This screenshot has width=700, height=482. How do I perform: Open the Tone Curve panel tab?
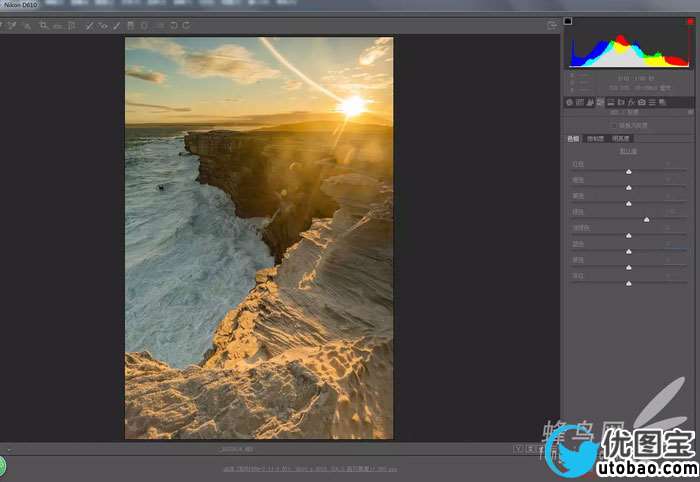(x=580, y=102)
